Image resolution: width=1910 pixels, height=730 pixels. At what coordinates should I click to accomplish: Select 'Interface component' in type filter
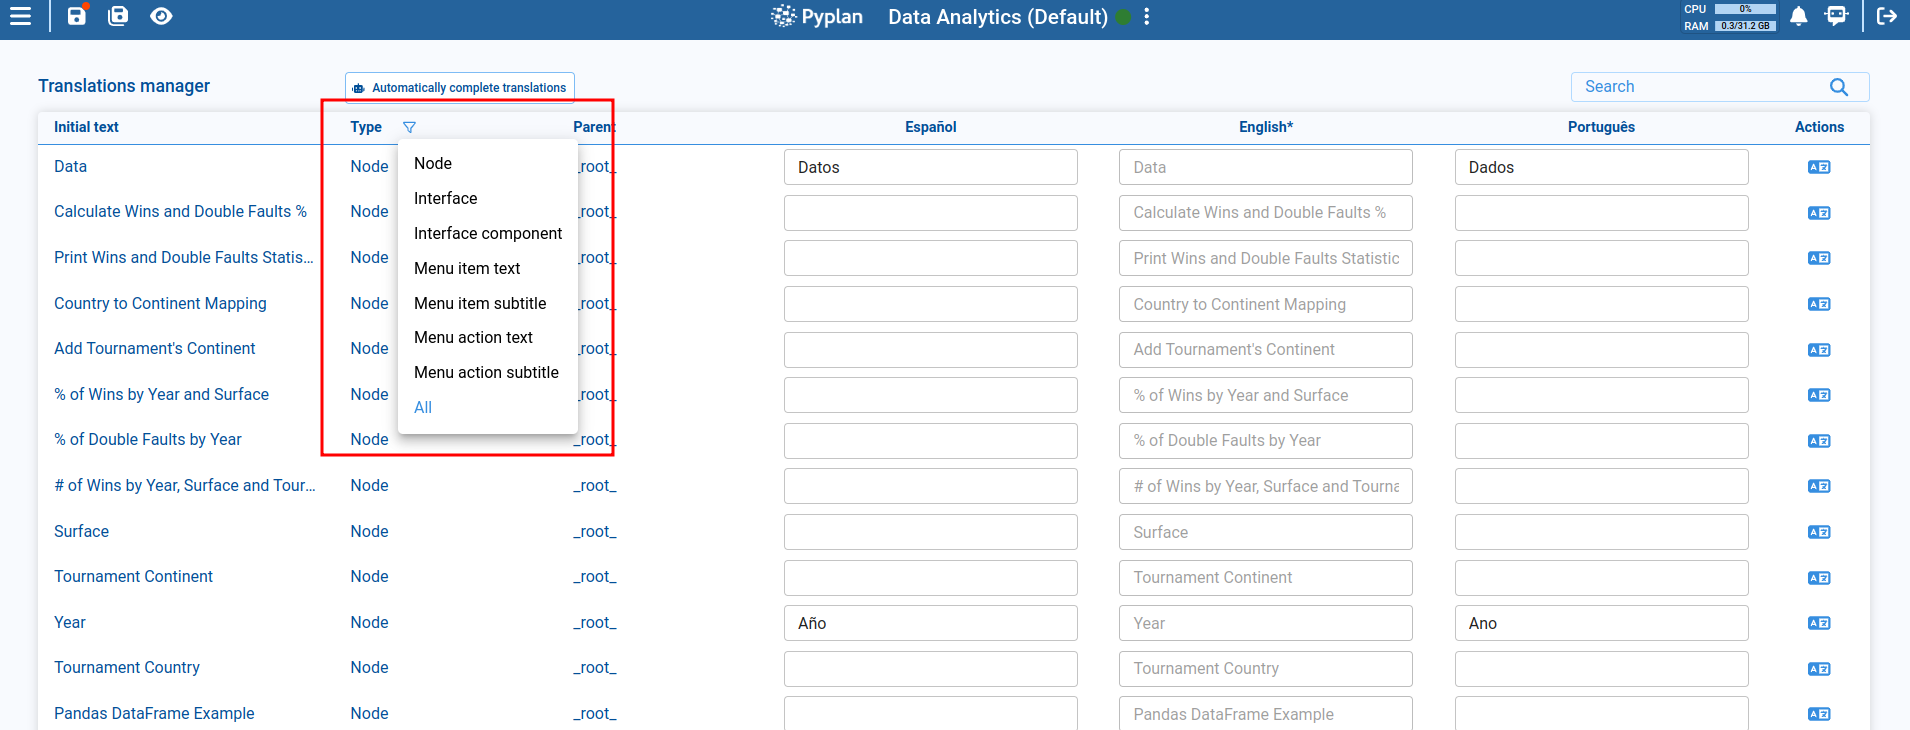click(488, 233)
